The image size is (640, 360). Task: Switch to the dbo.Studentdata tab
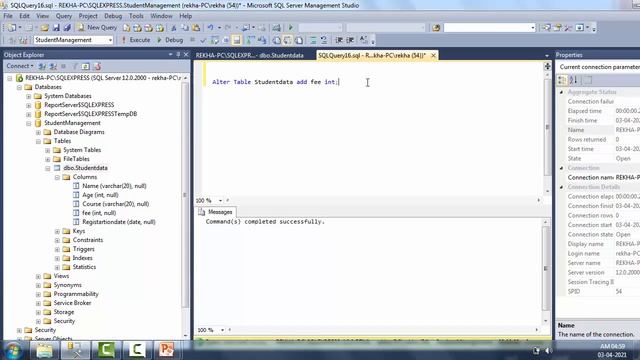coord(249,56)
